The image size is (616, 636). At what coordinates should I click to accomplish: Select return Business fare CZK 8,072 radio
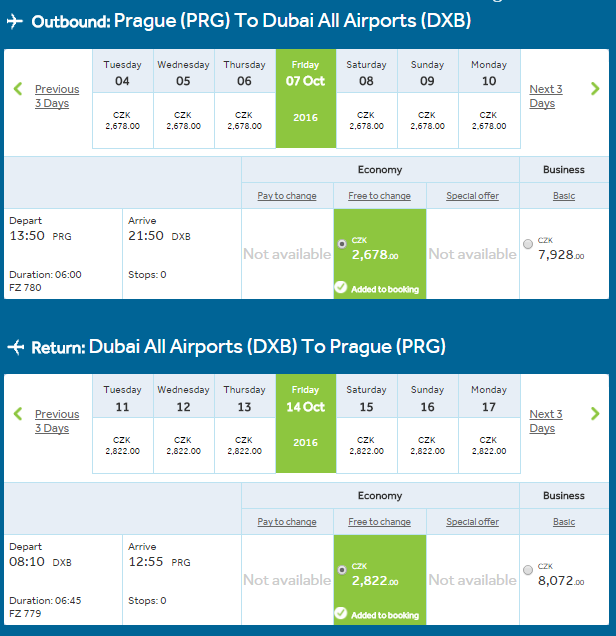coord(528,570)
